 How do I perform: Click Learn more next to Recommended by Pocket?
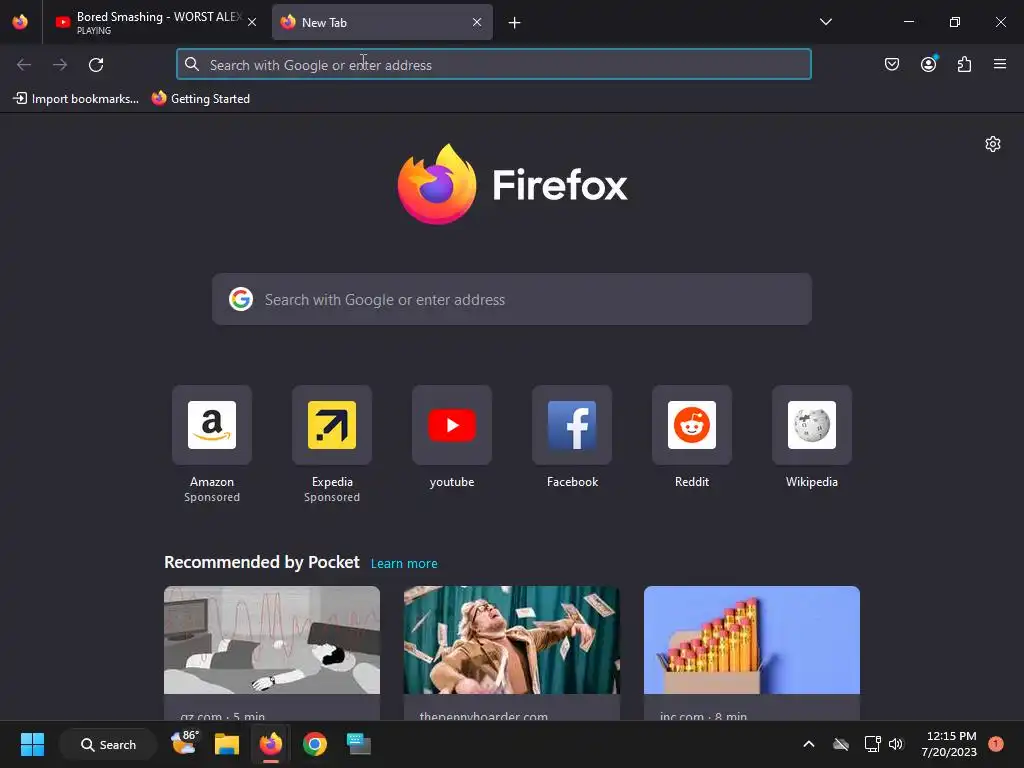[404, 564]
